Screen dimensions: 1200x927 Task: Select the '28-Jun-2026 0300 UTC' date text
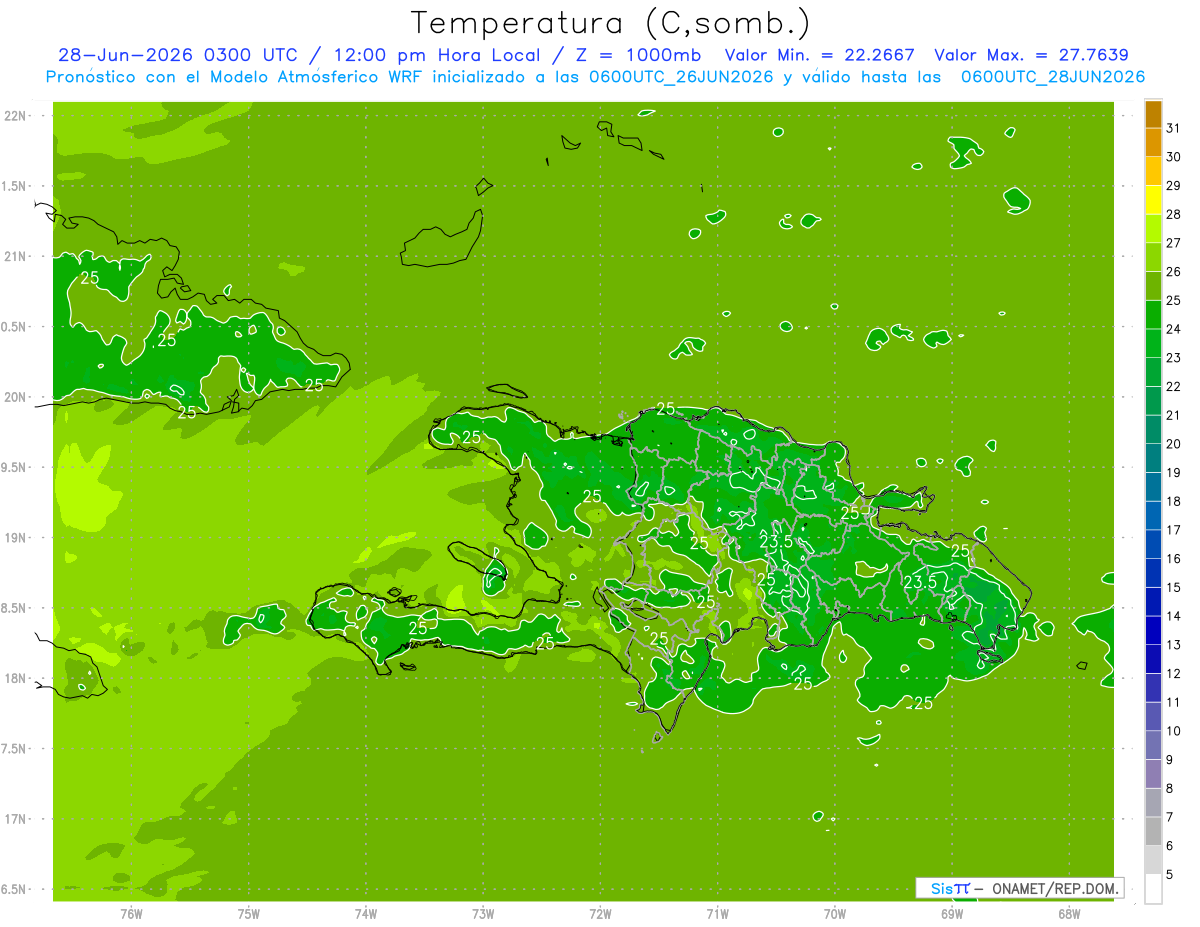pyautogui.click(x=177, y=56)
